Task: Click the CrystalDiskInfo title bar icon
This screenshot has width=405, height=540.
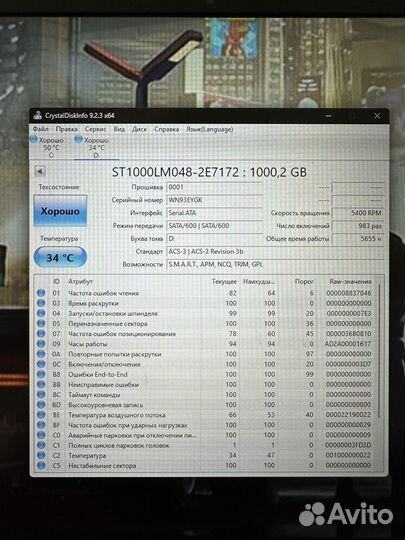Action: coord(37,116)
